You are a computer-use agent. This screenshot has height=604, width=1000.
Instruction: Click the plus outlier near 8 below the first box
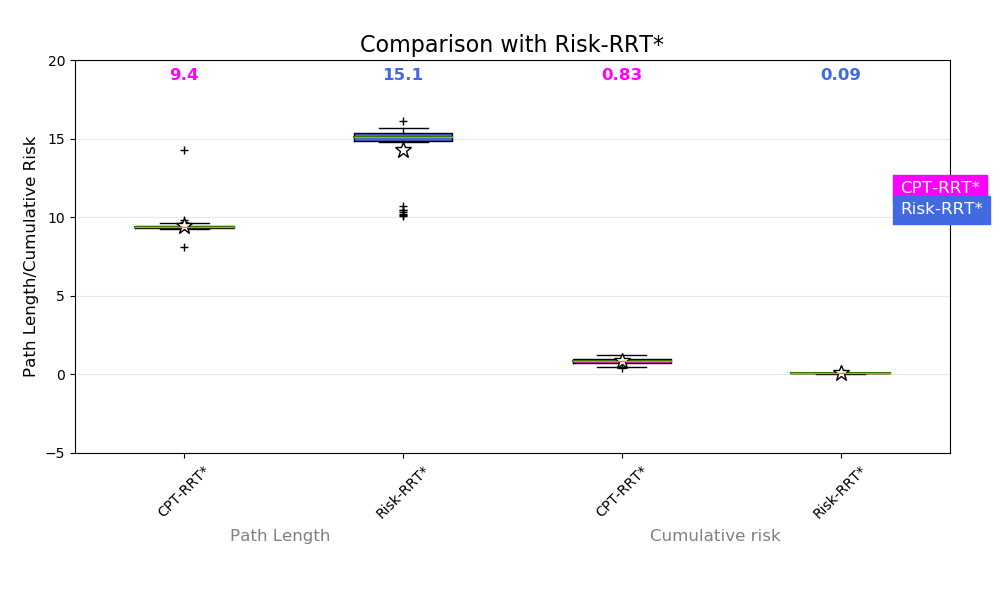(184, 247)
